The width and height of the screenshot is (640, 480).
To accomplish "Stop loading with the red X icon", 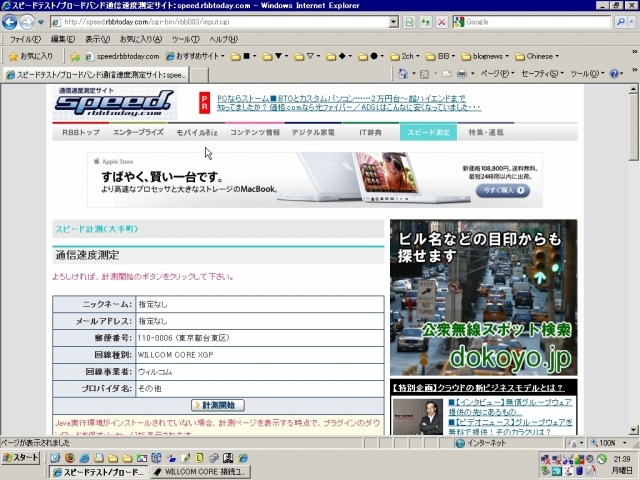I will [442, 22].
